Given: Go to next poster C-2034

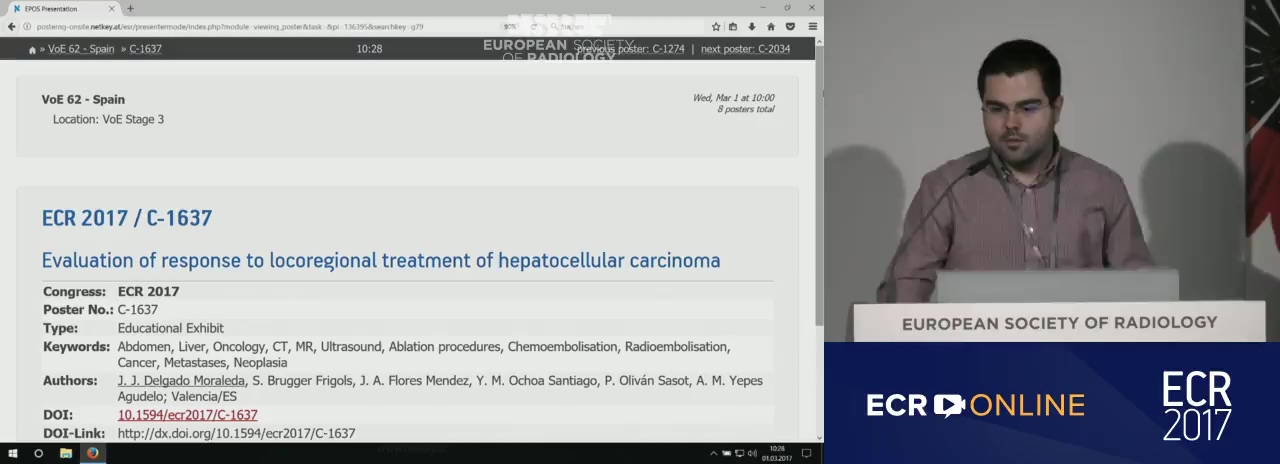Looking at the screenshot, I should pyautogui.click(x=745, y=48).
